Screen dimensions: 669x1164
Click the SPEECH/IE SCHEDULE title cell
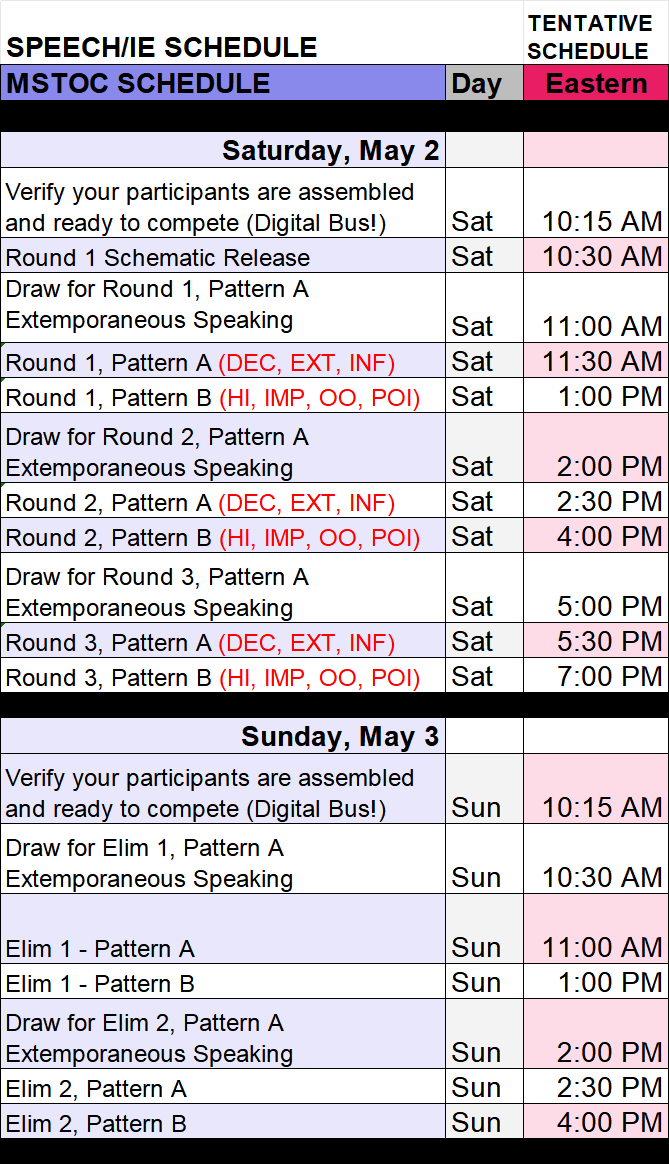point(162,47)
